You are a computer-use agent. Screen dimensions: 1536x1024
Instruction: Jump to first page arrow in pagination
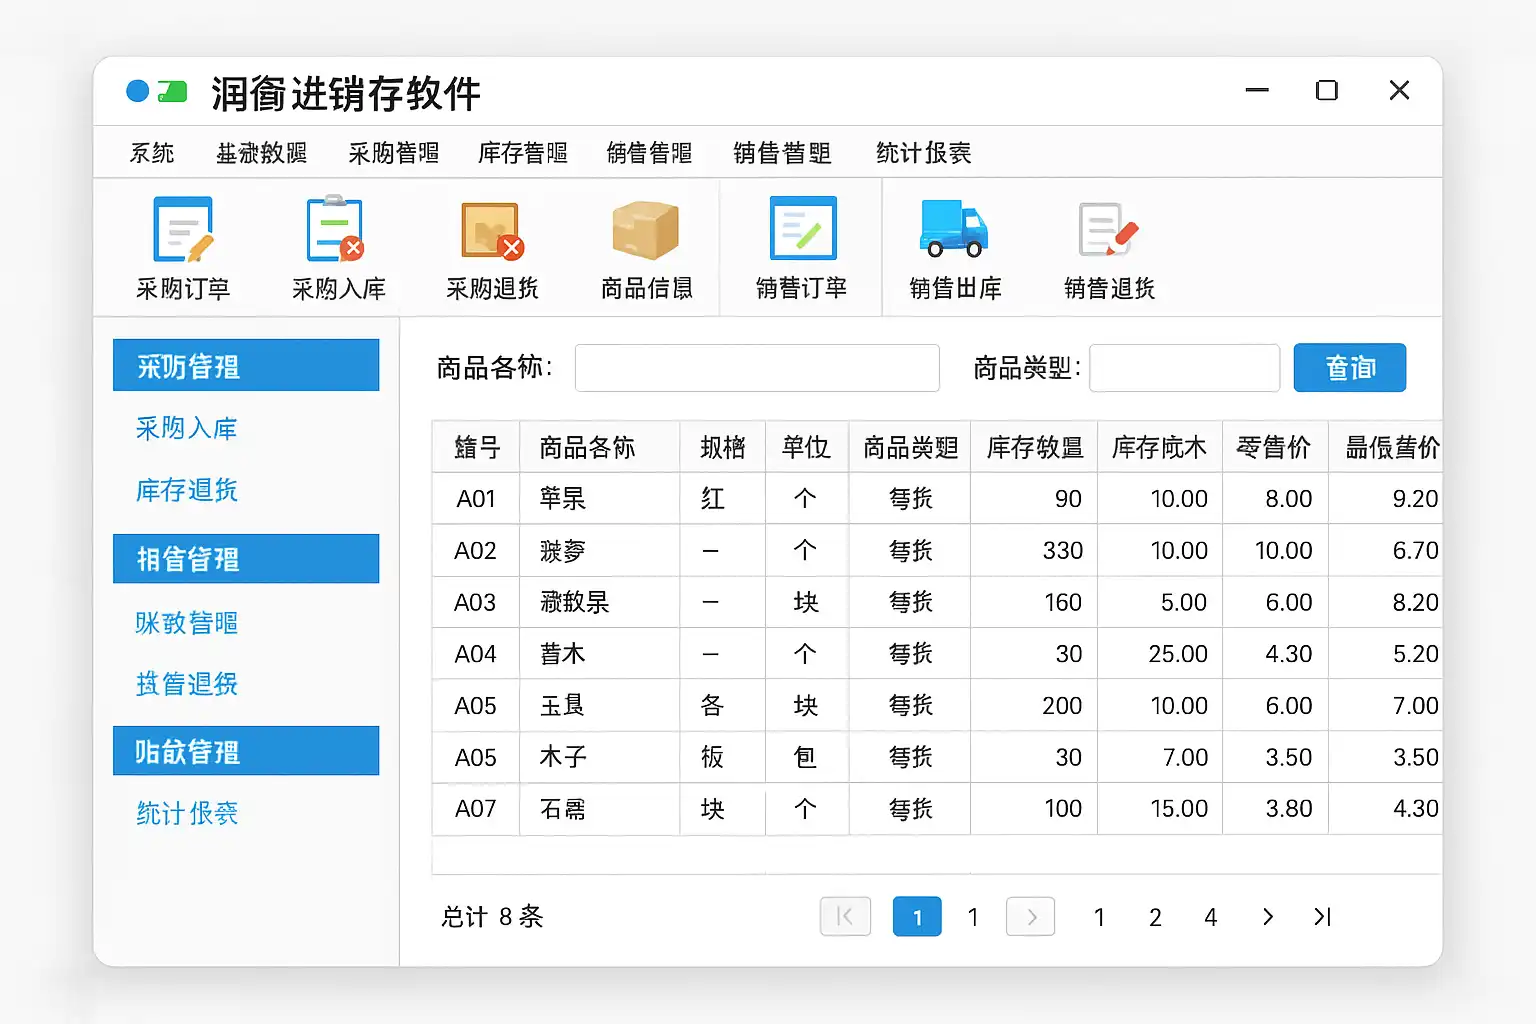[845, 916]
